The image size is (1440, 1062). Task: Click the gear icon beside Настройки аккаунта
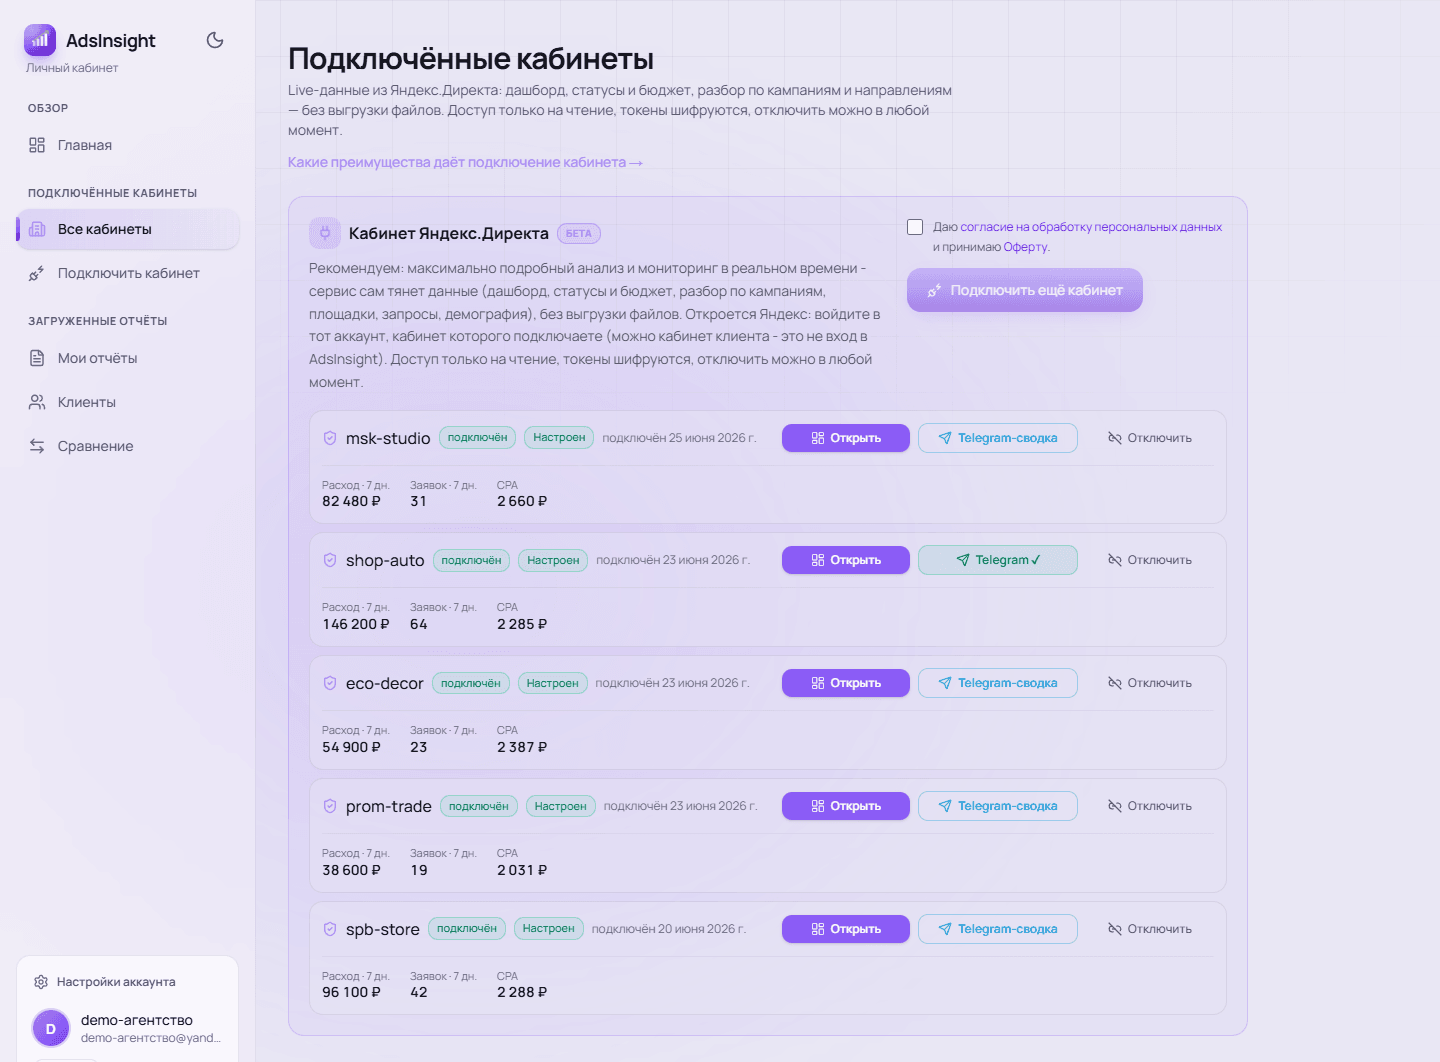(x=41, y=982)
